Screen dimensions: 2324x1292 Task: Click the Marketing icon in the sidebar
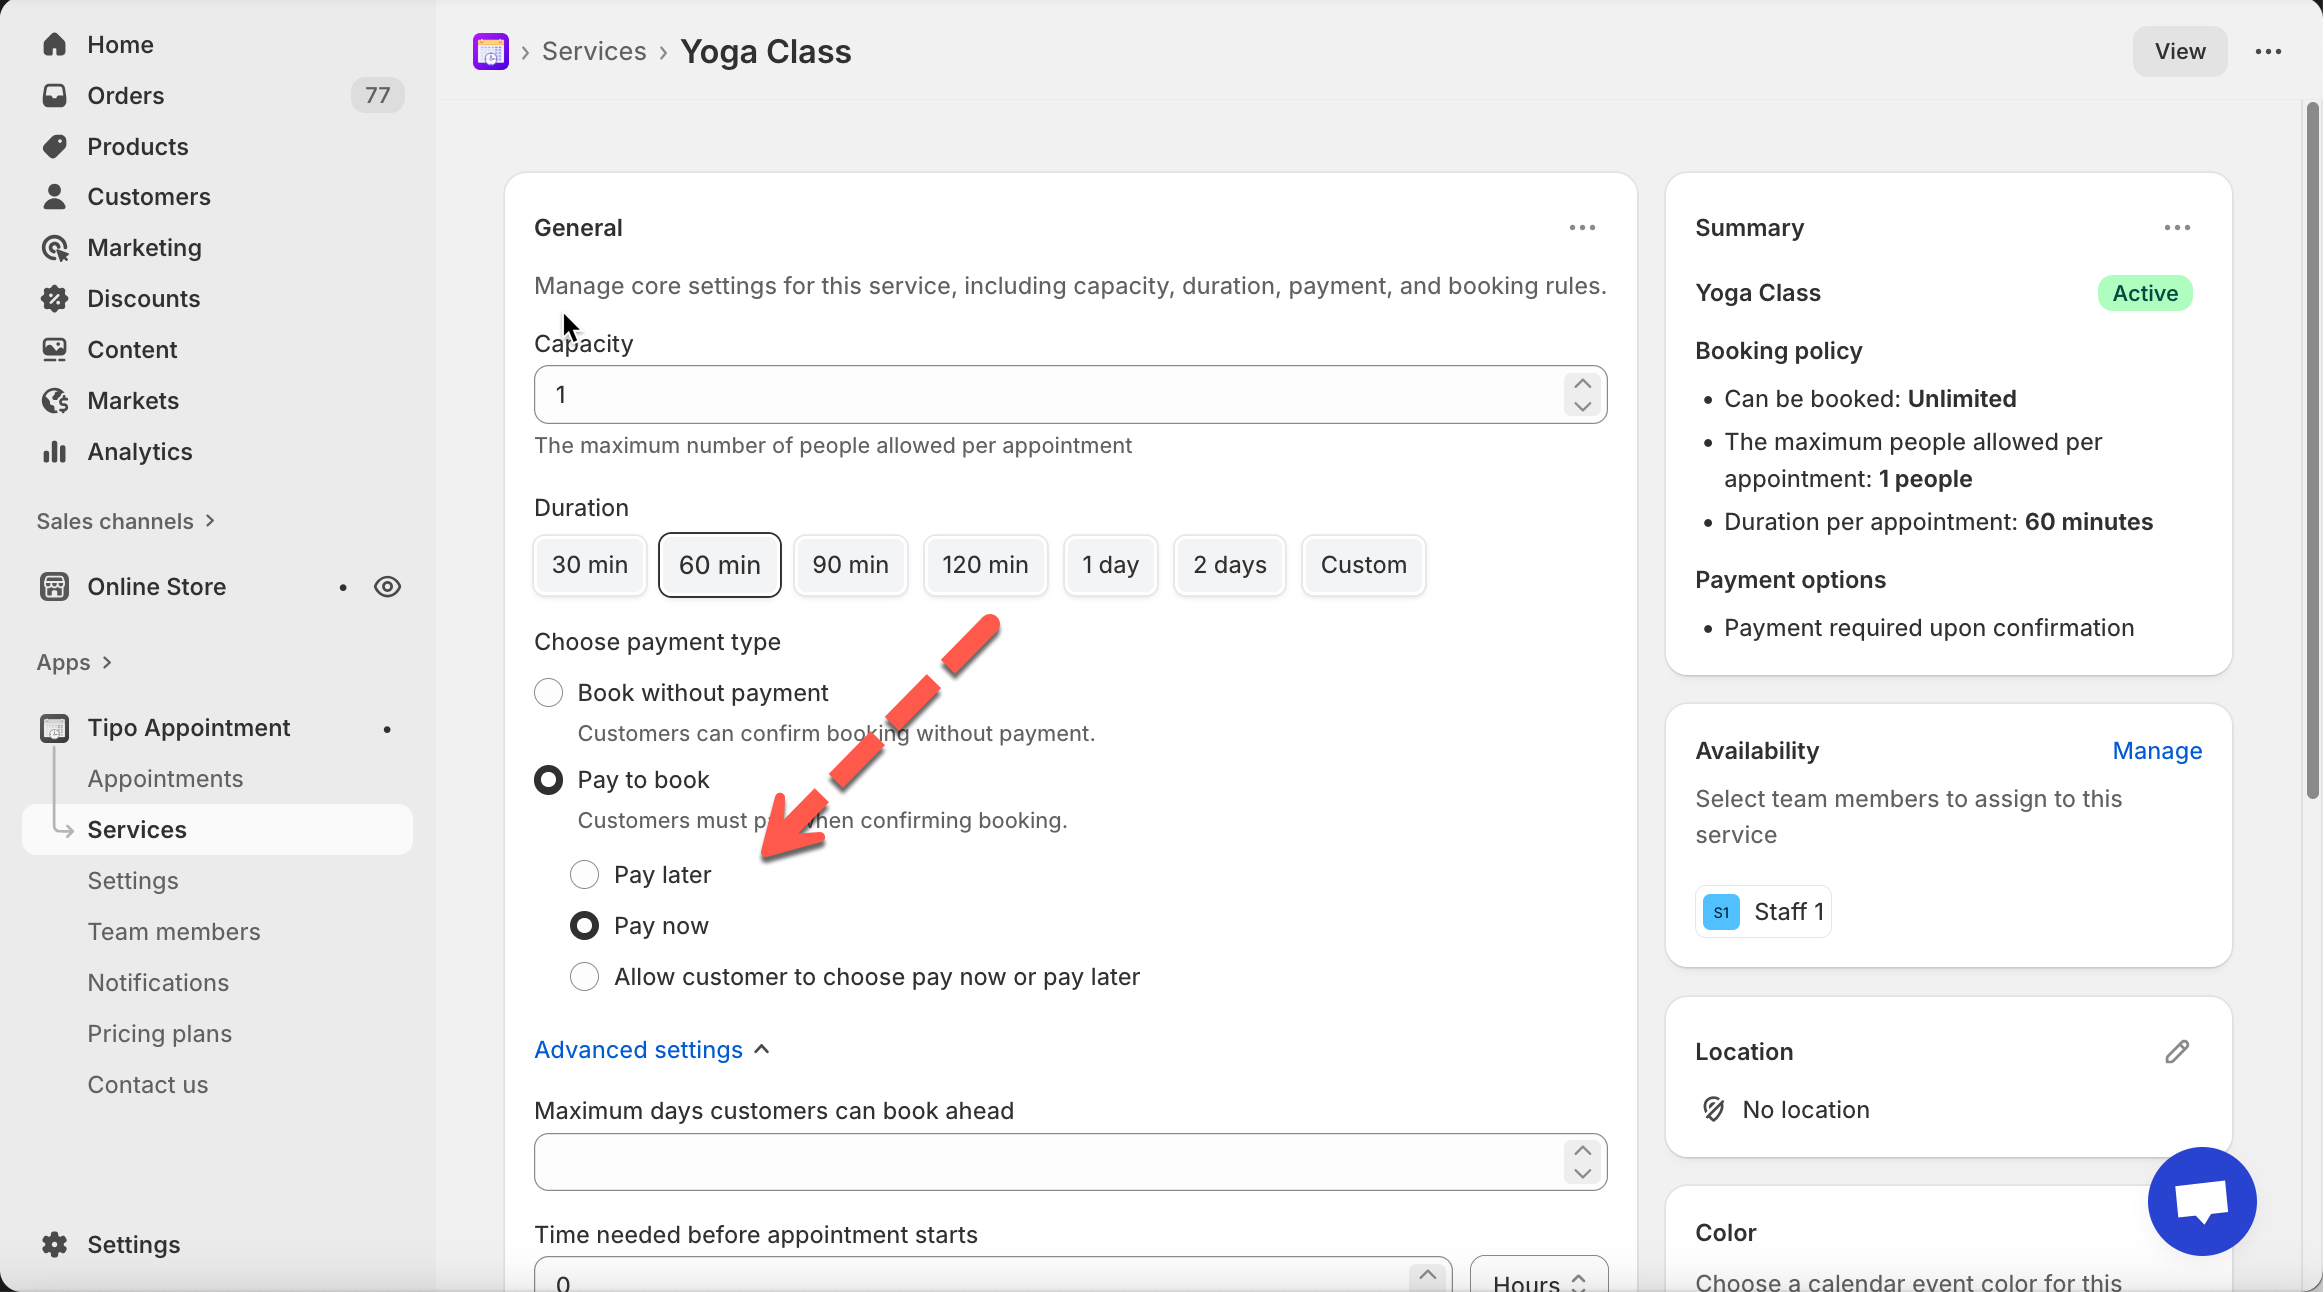55,248
